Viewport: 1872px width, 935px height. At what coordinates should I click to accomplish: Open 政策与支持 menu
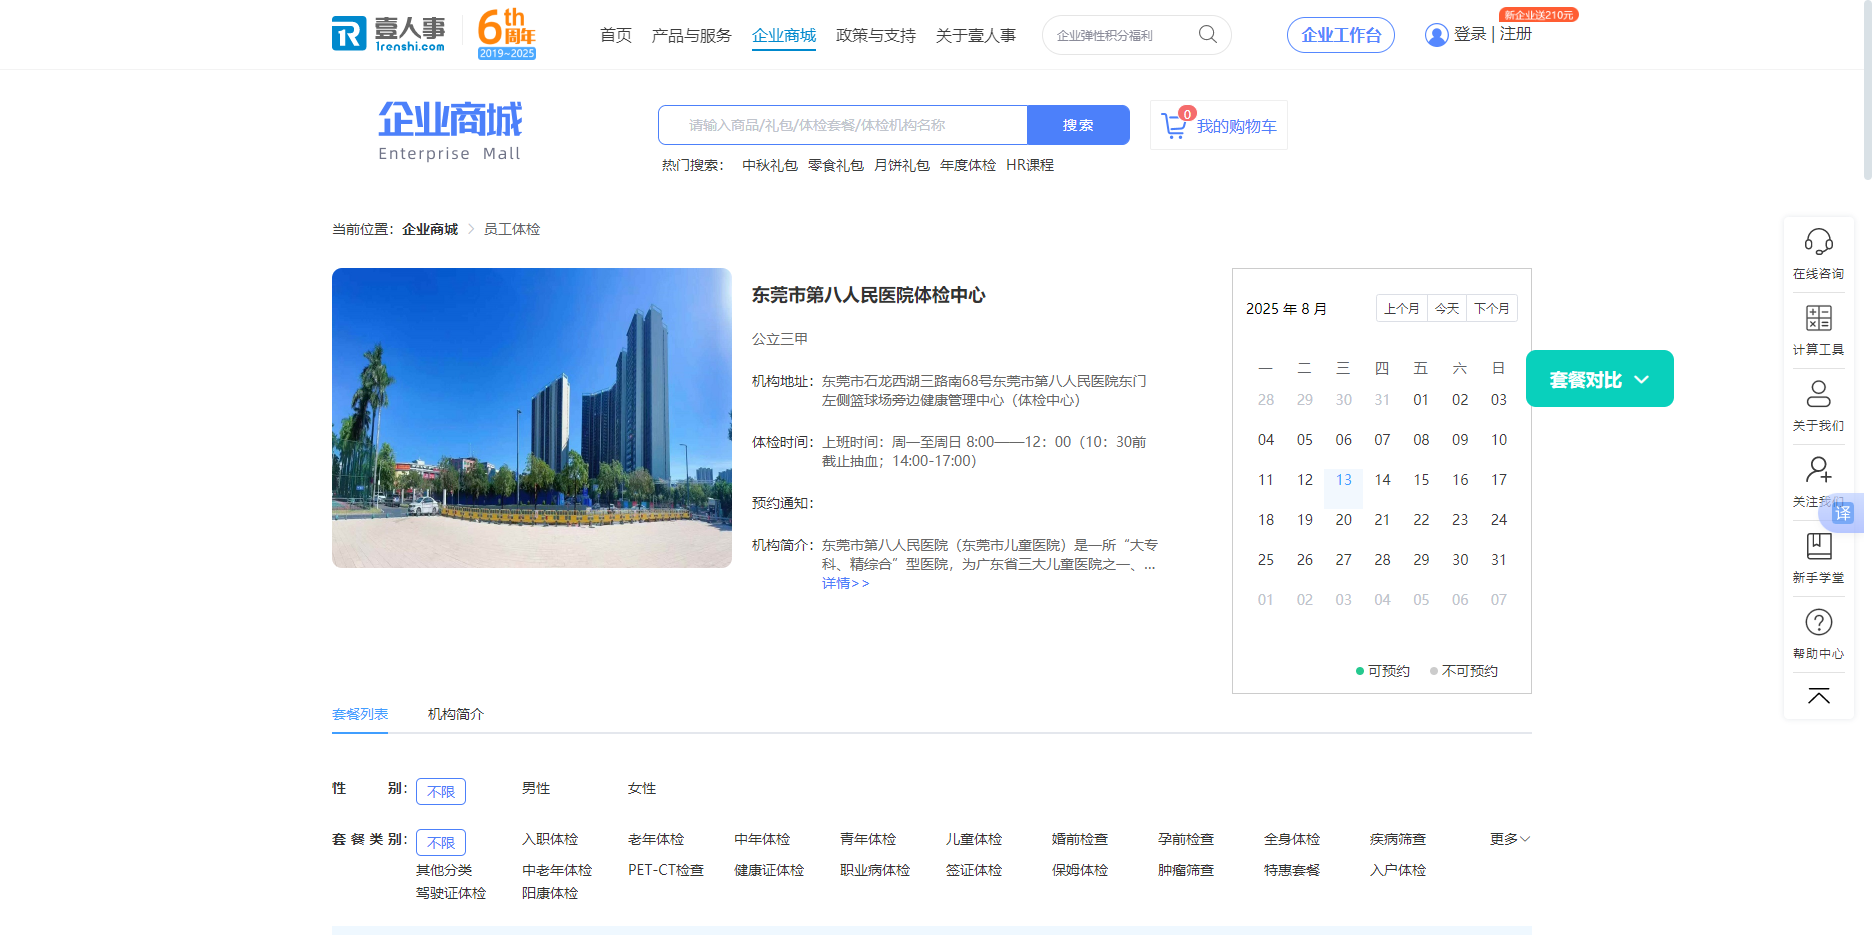876,35
